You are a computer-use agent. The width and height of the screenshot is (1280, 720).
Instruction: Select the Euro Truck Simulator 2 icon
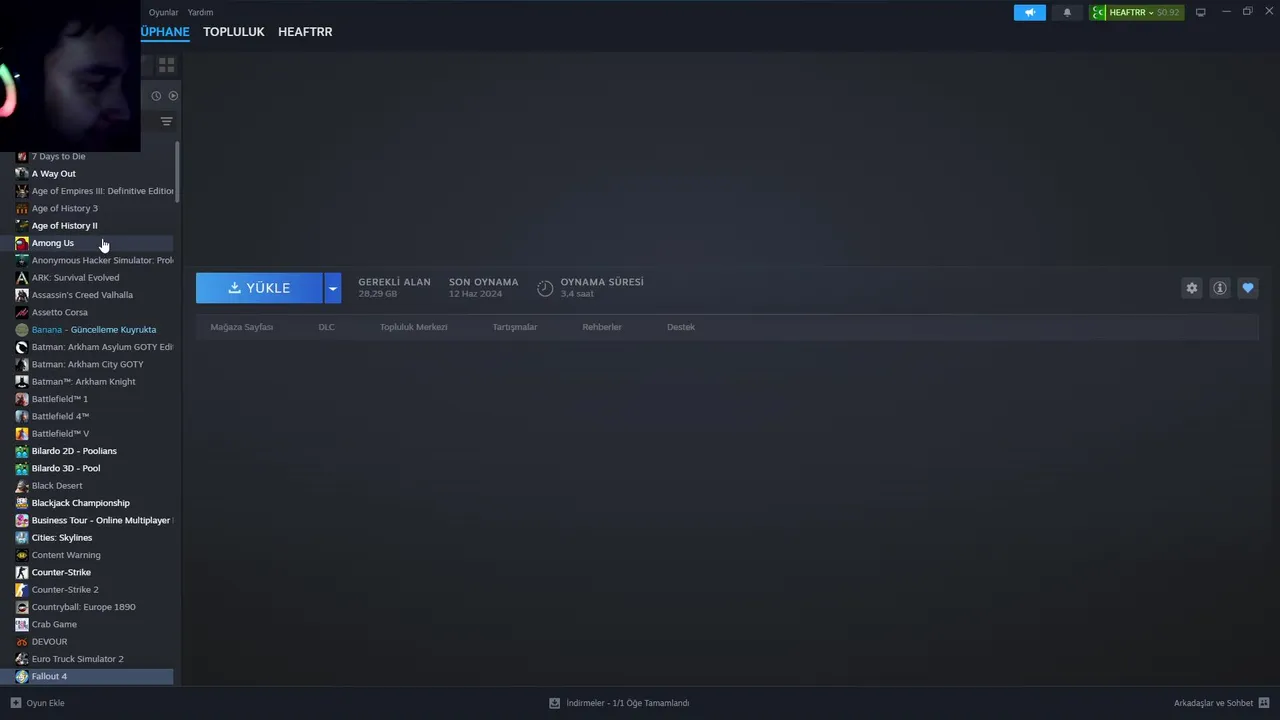pos(22,659)
